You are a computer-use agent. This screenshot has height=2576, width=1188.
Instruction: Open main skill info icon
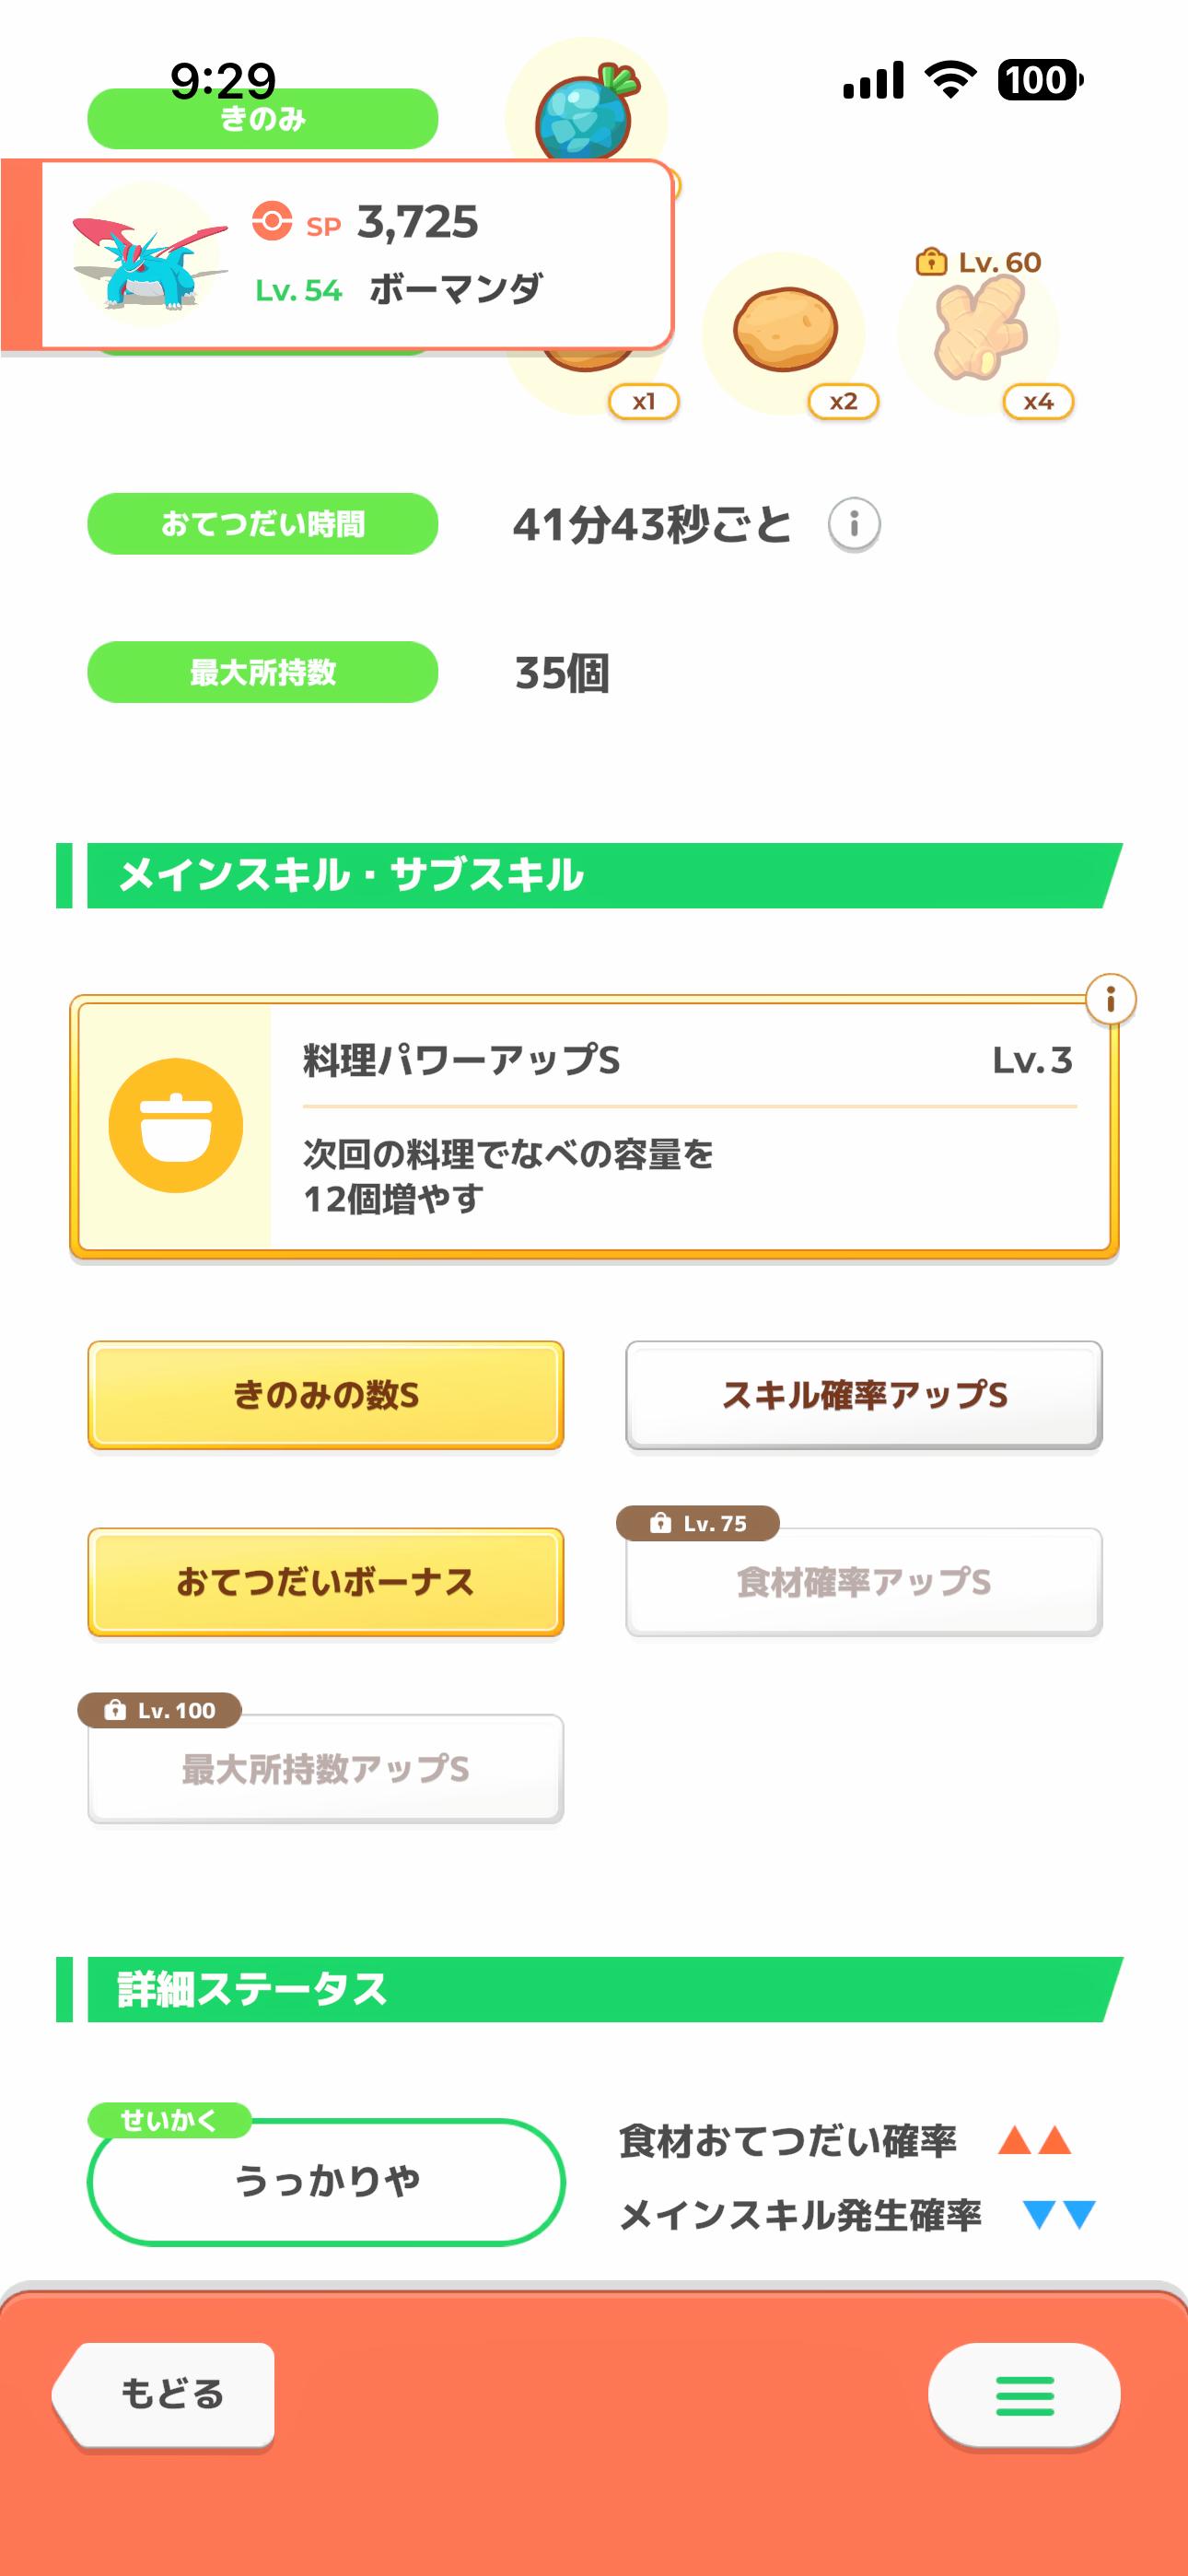coord(1110,999)
